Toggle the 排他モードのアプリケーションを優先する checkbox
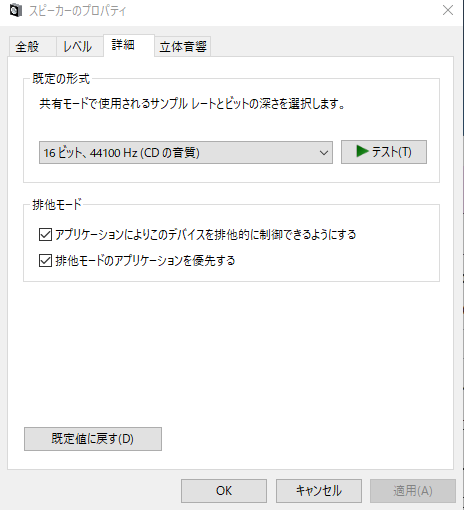Viewport: 464px width, 510px height. click(45, 261)
